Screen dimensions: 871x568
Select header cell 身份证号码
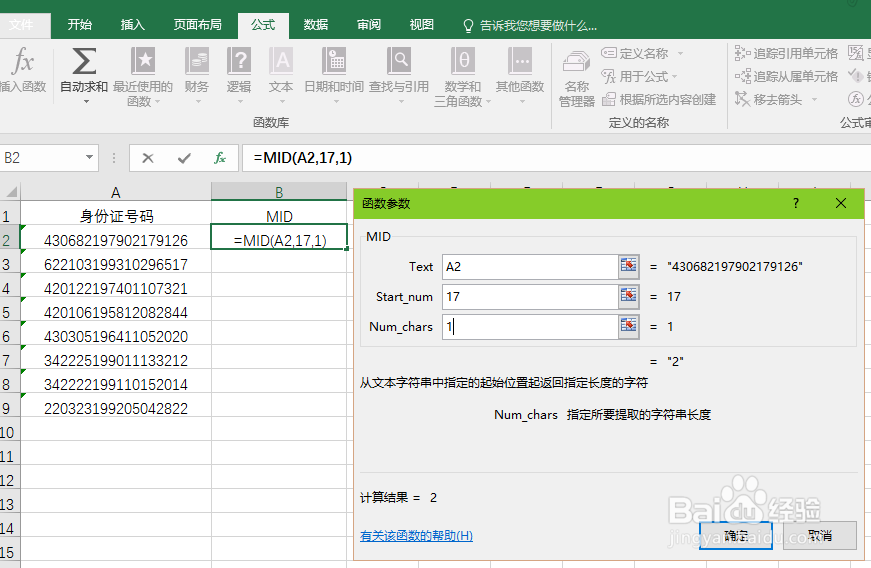point(116,216)
